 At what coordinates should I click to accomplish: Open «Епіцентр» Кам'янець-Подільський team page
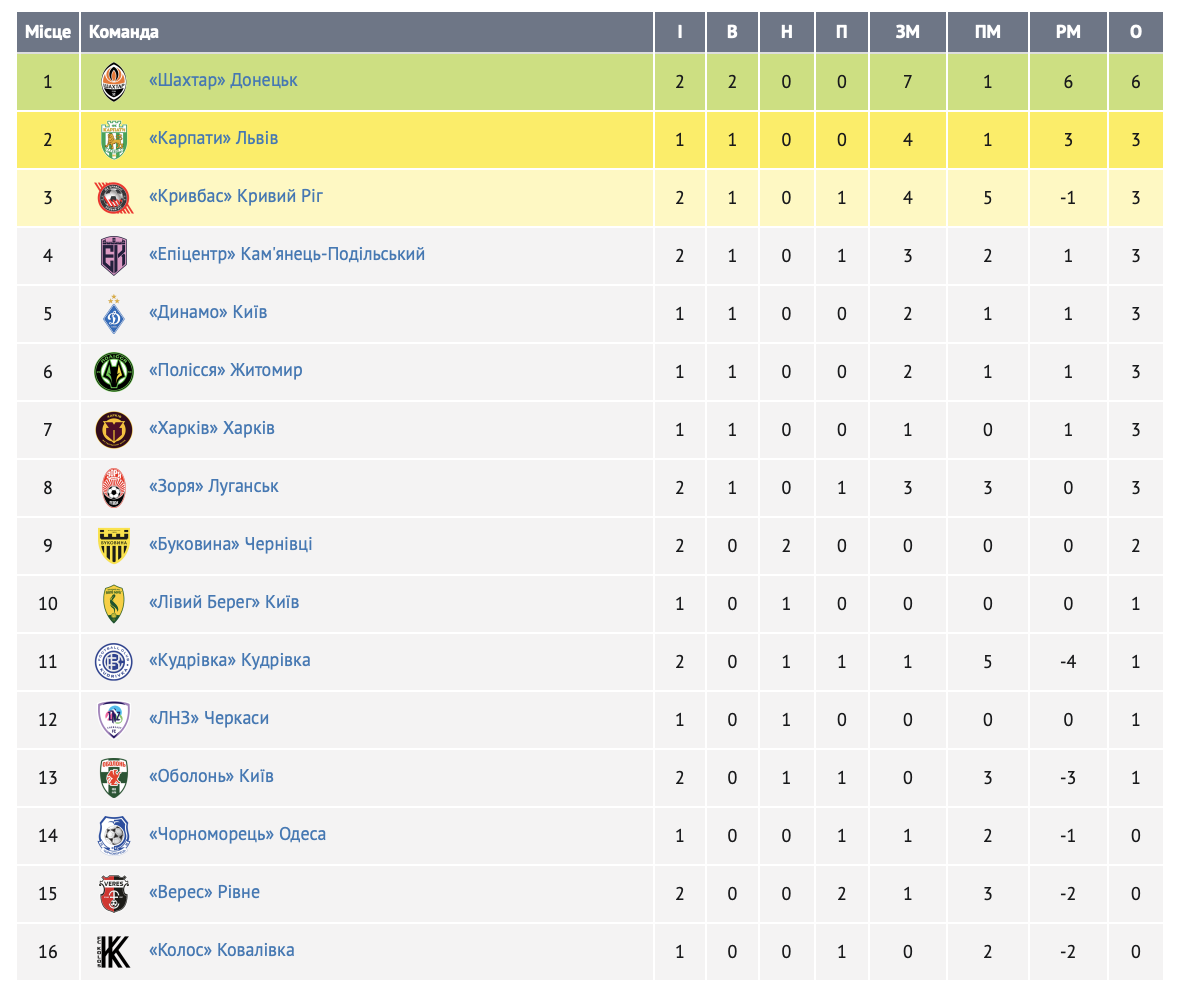coord(287,254)
